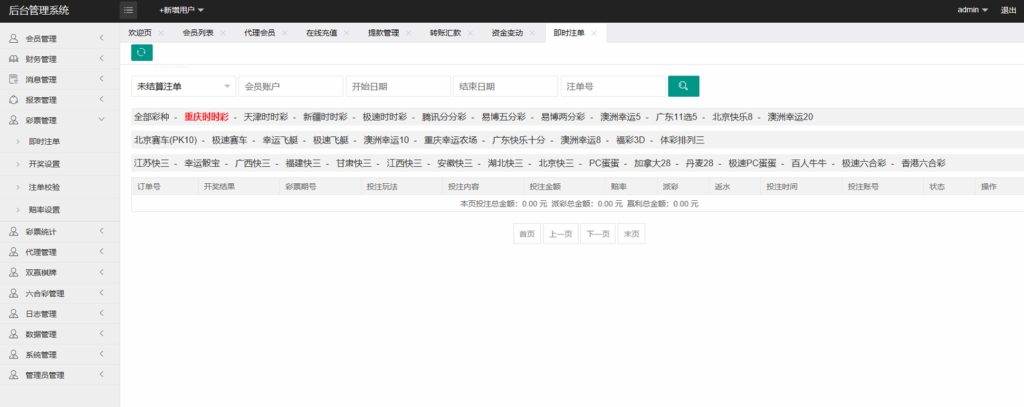Select the 北京赛车(PK10) lottery filter
Image resolution: width=1024 pixels, height=407 pixels.
tap(165, 140)
